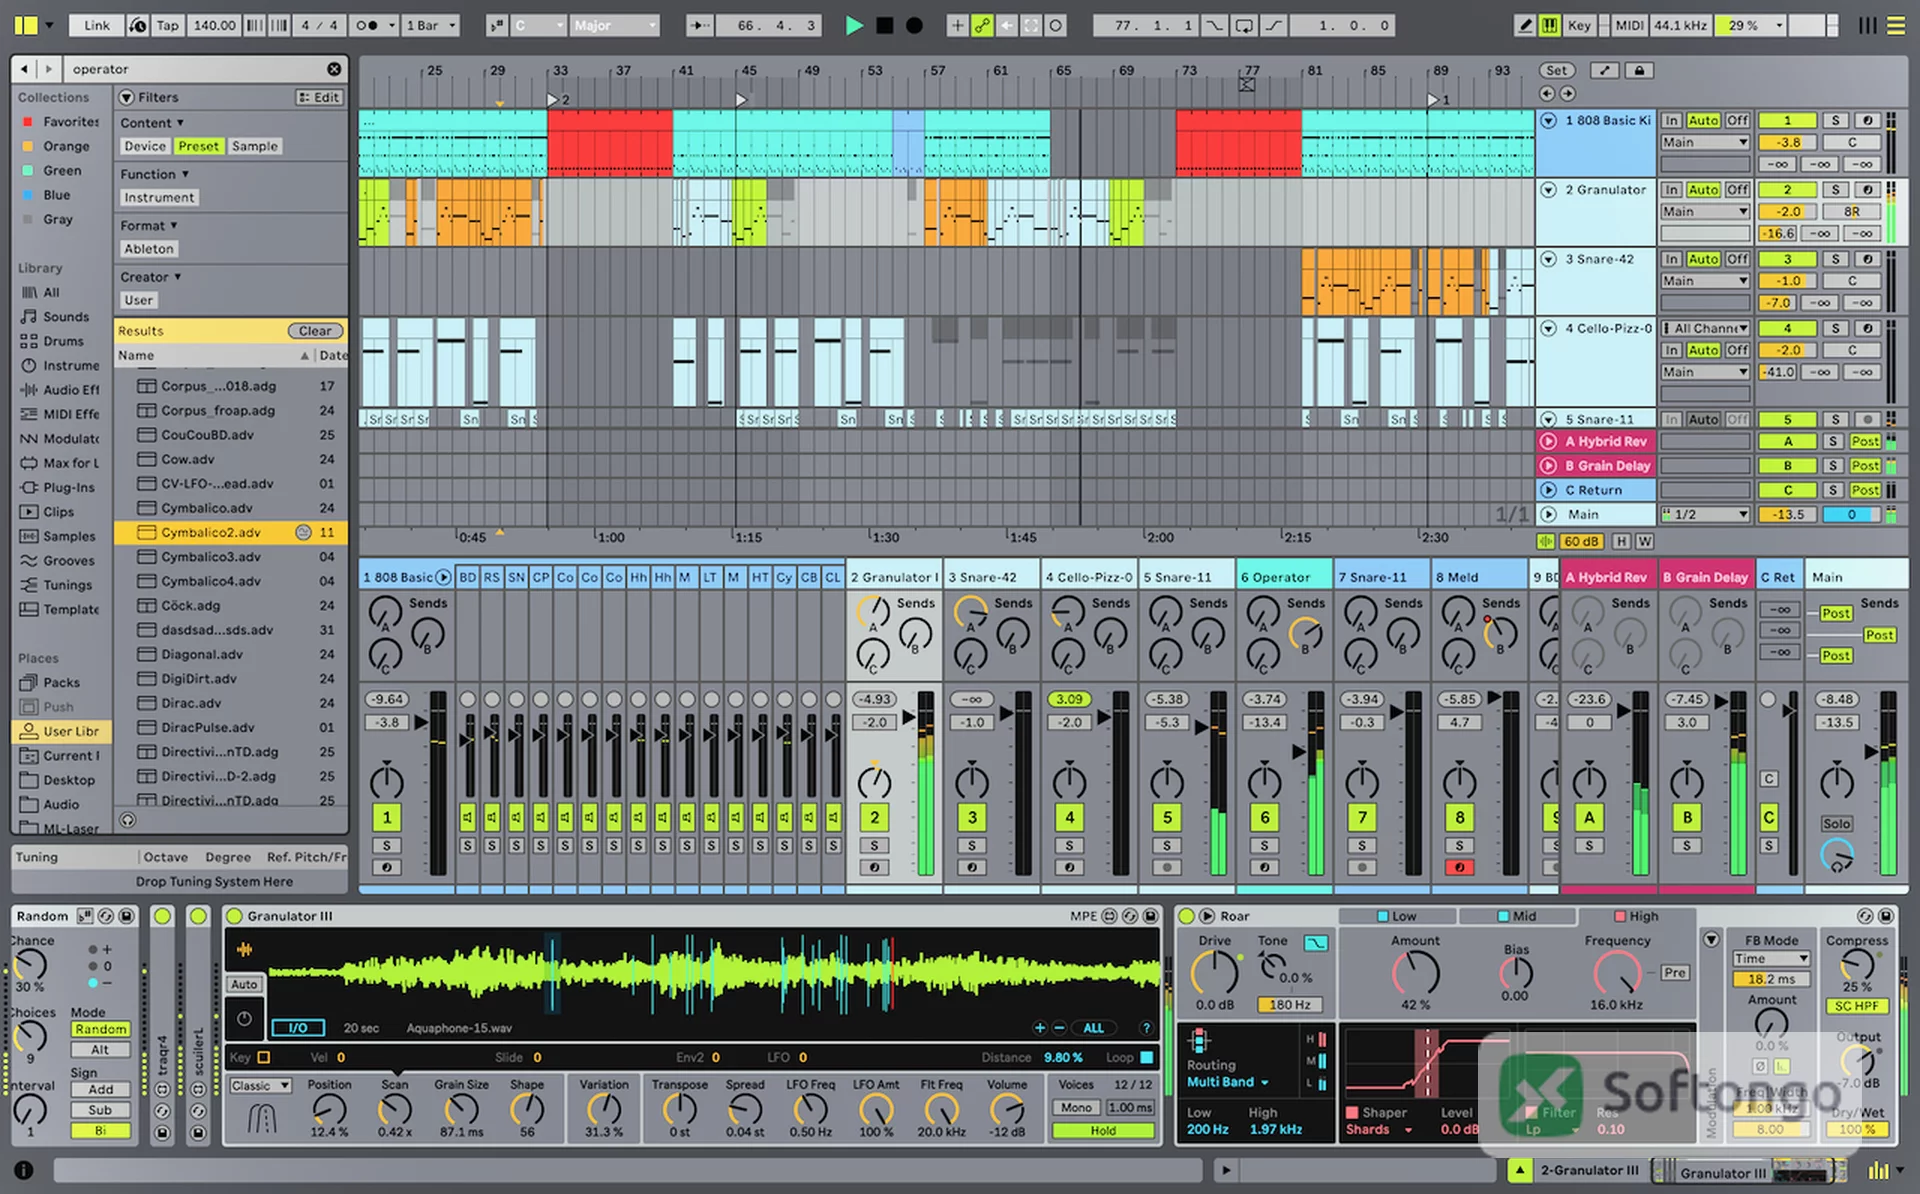
Task: Click the Stop transport button
Action: pos(884,26)
